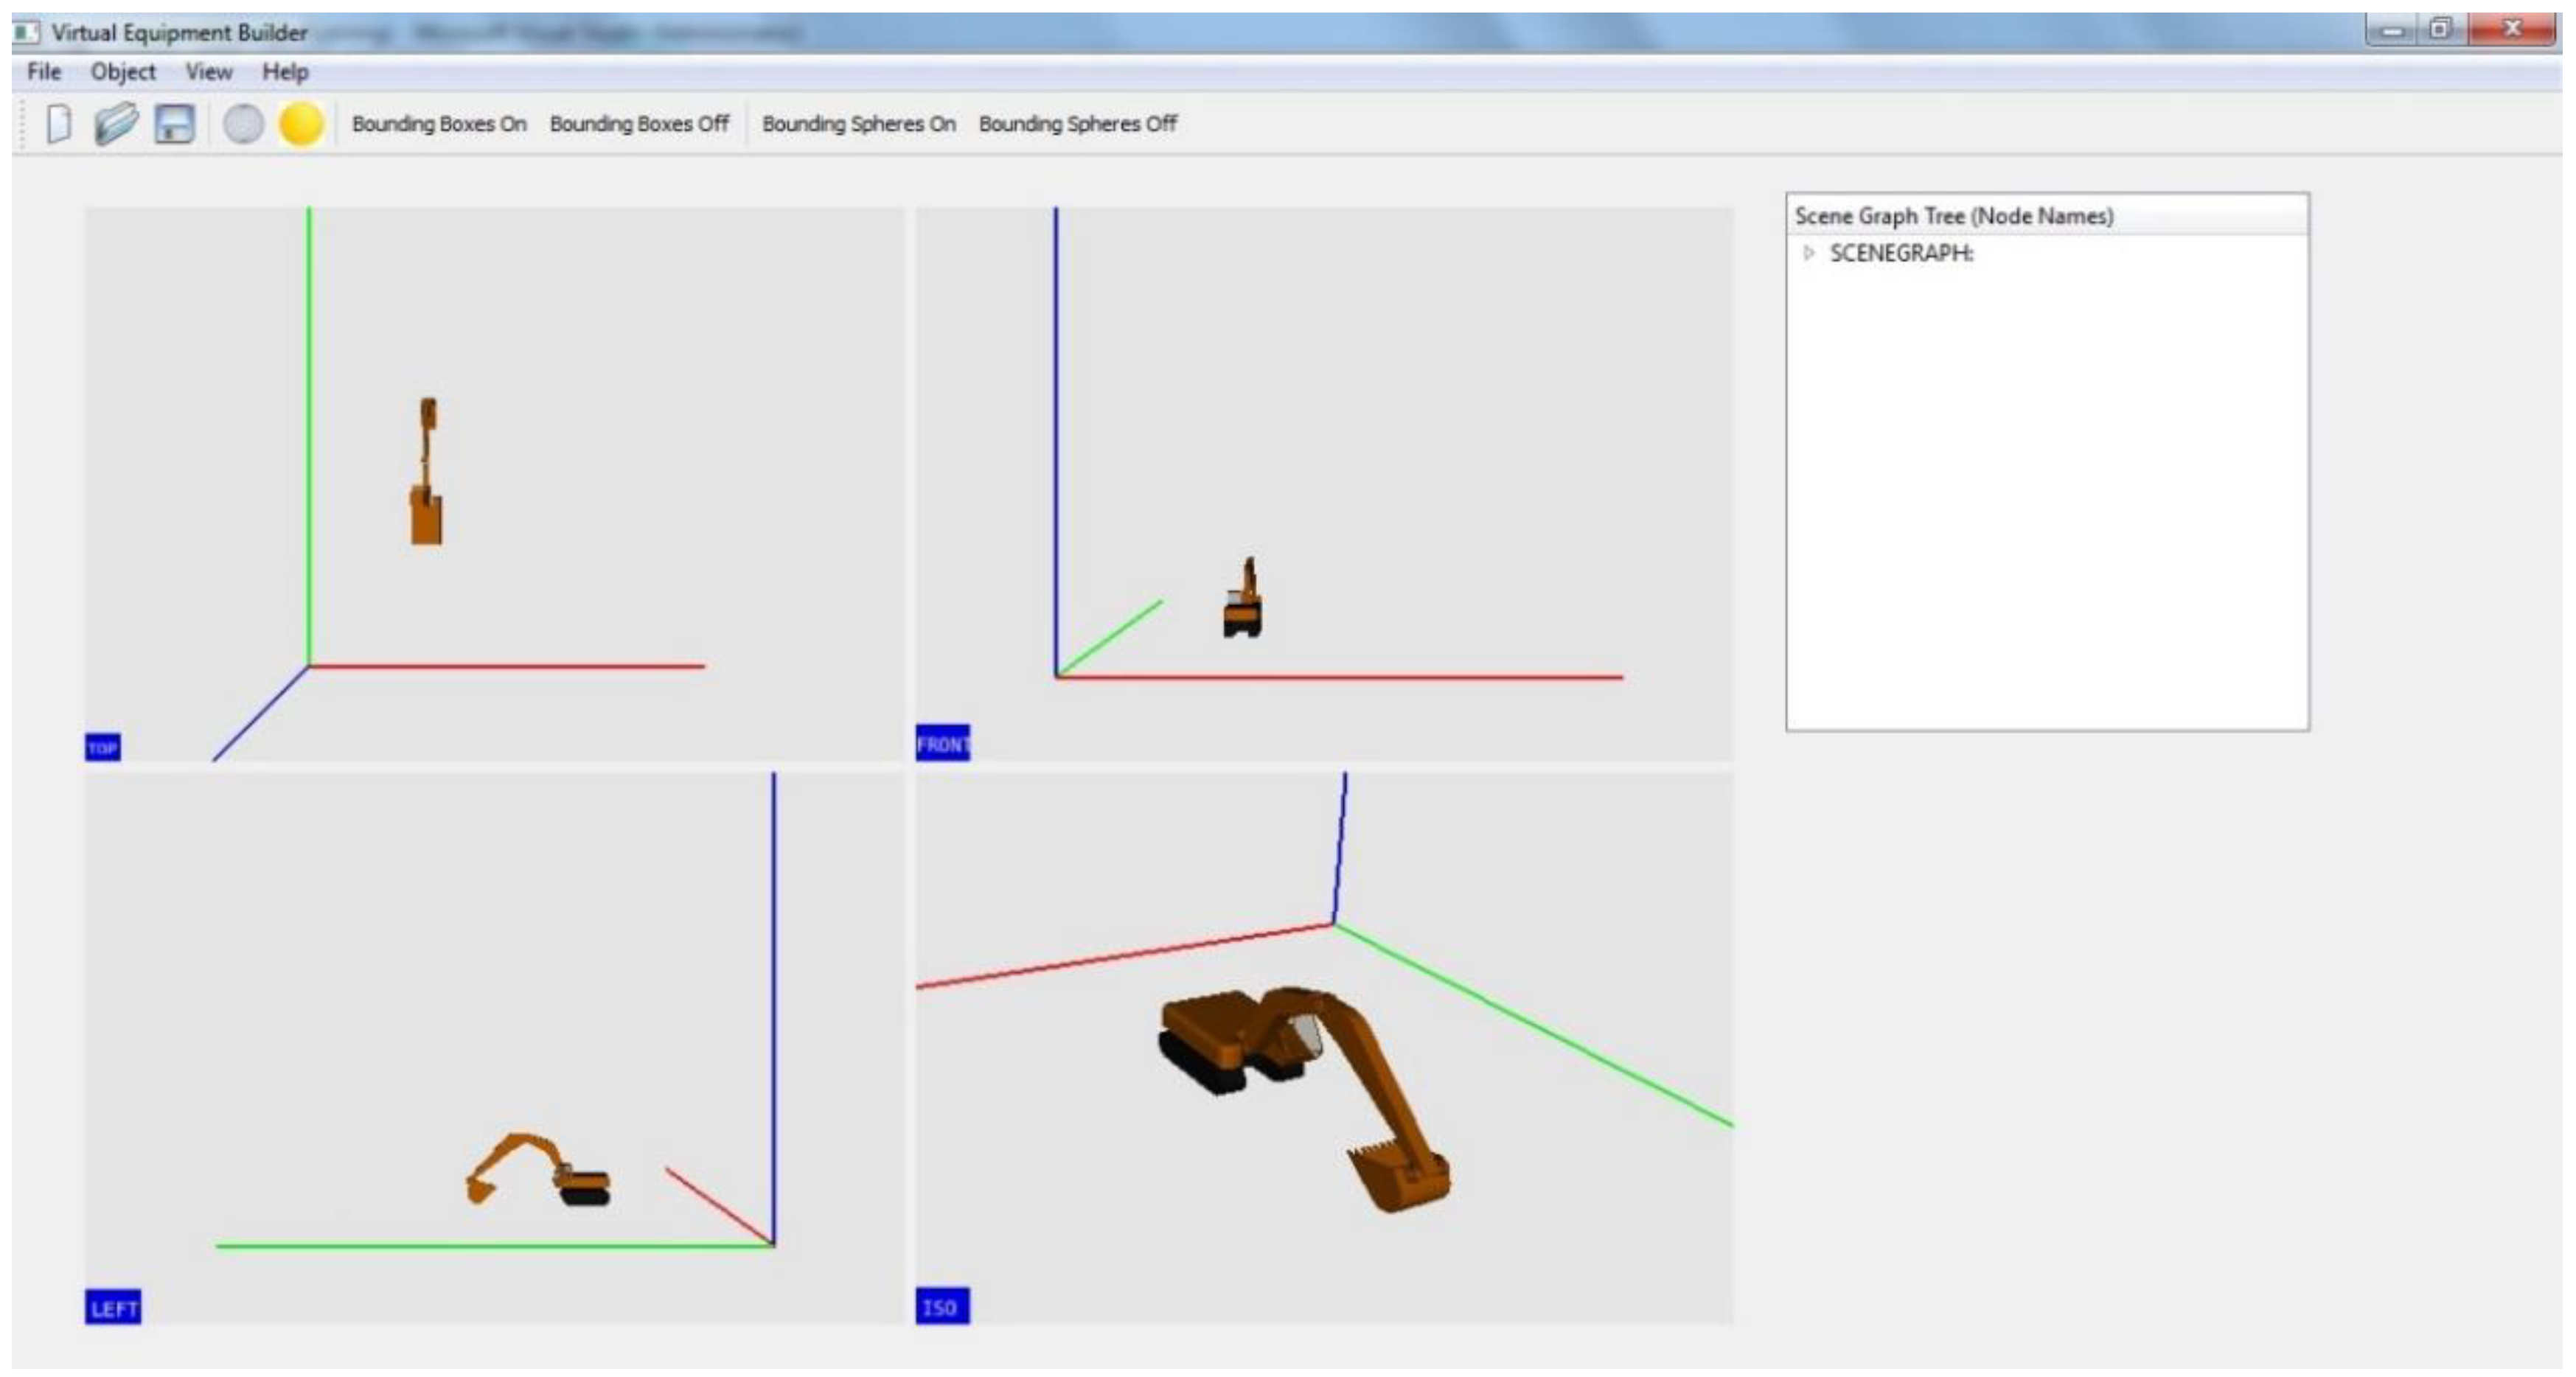Click the Open folder icon

pyautogui.click(x=116, y=125)
